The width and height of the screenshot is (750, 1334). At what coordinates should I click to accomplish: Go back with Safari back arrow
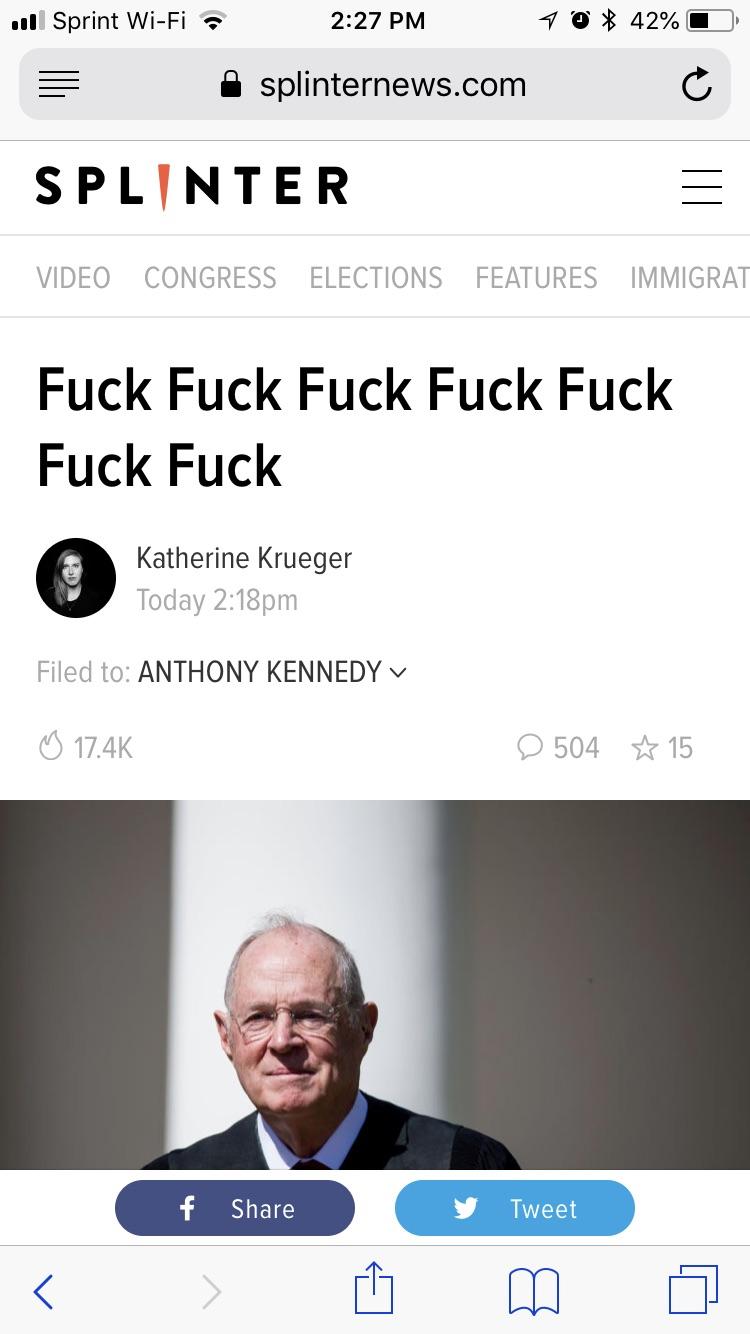pos(43,1291)
